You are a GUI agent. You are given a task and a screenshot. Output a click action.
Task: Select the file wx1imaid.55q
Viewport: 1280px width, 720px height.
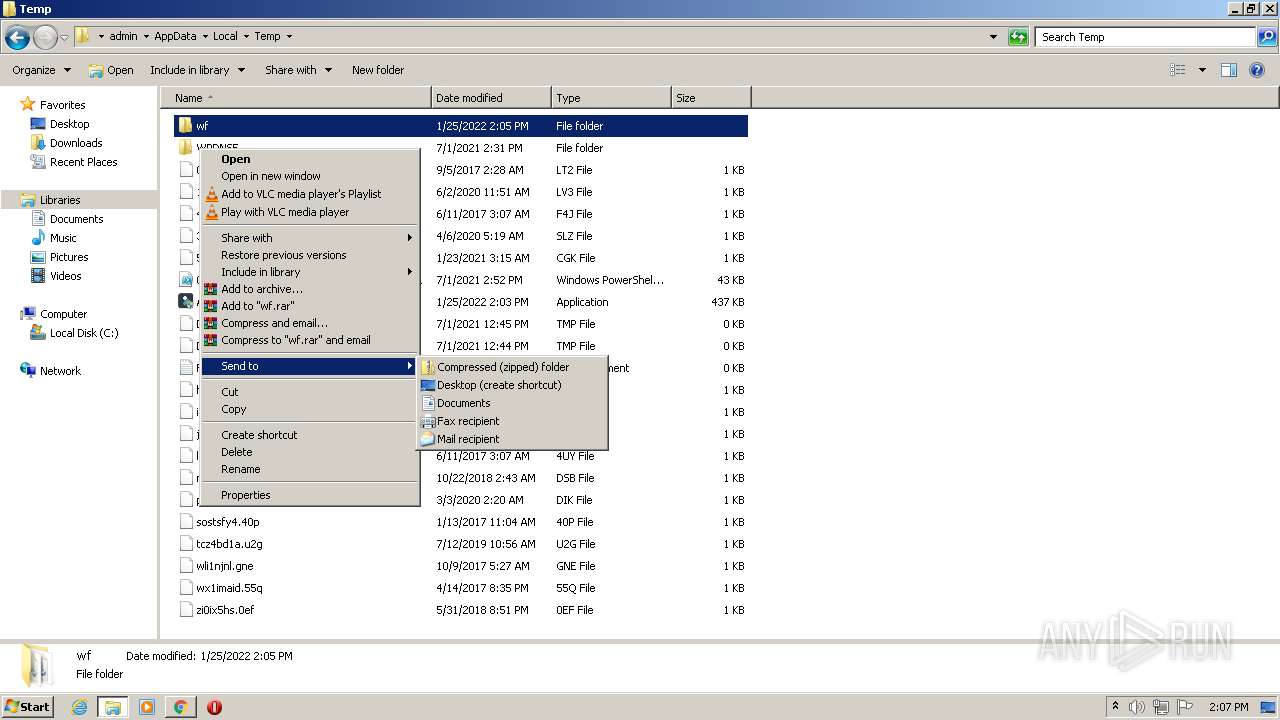tap(229, 588)
